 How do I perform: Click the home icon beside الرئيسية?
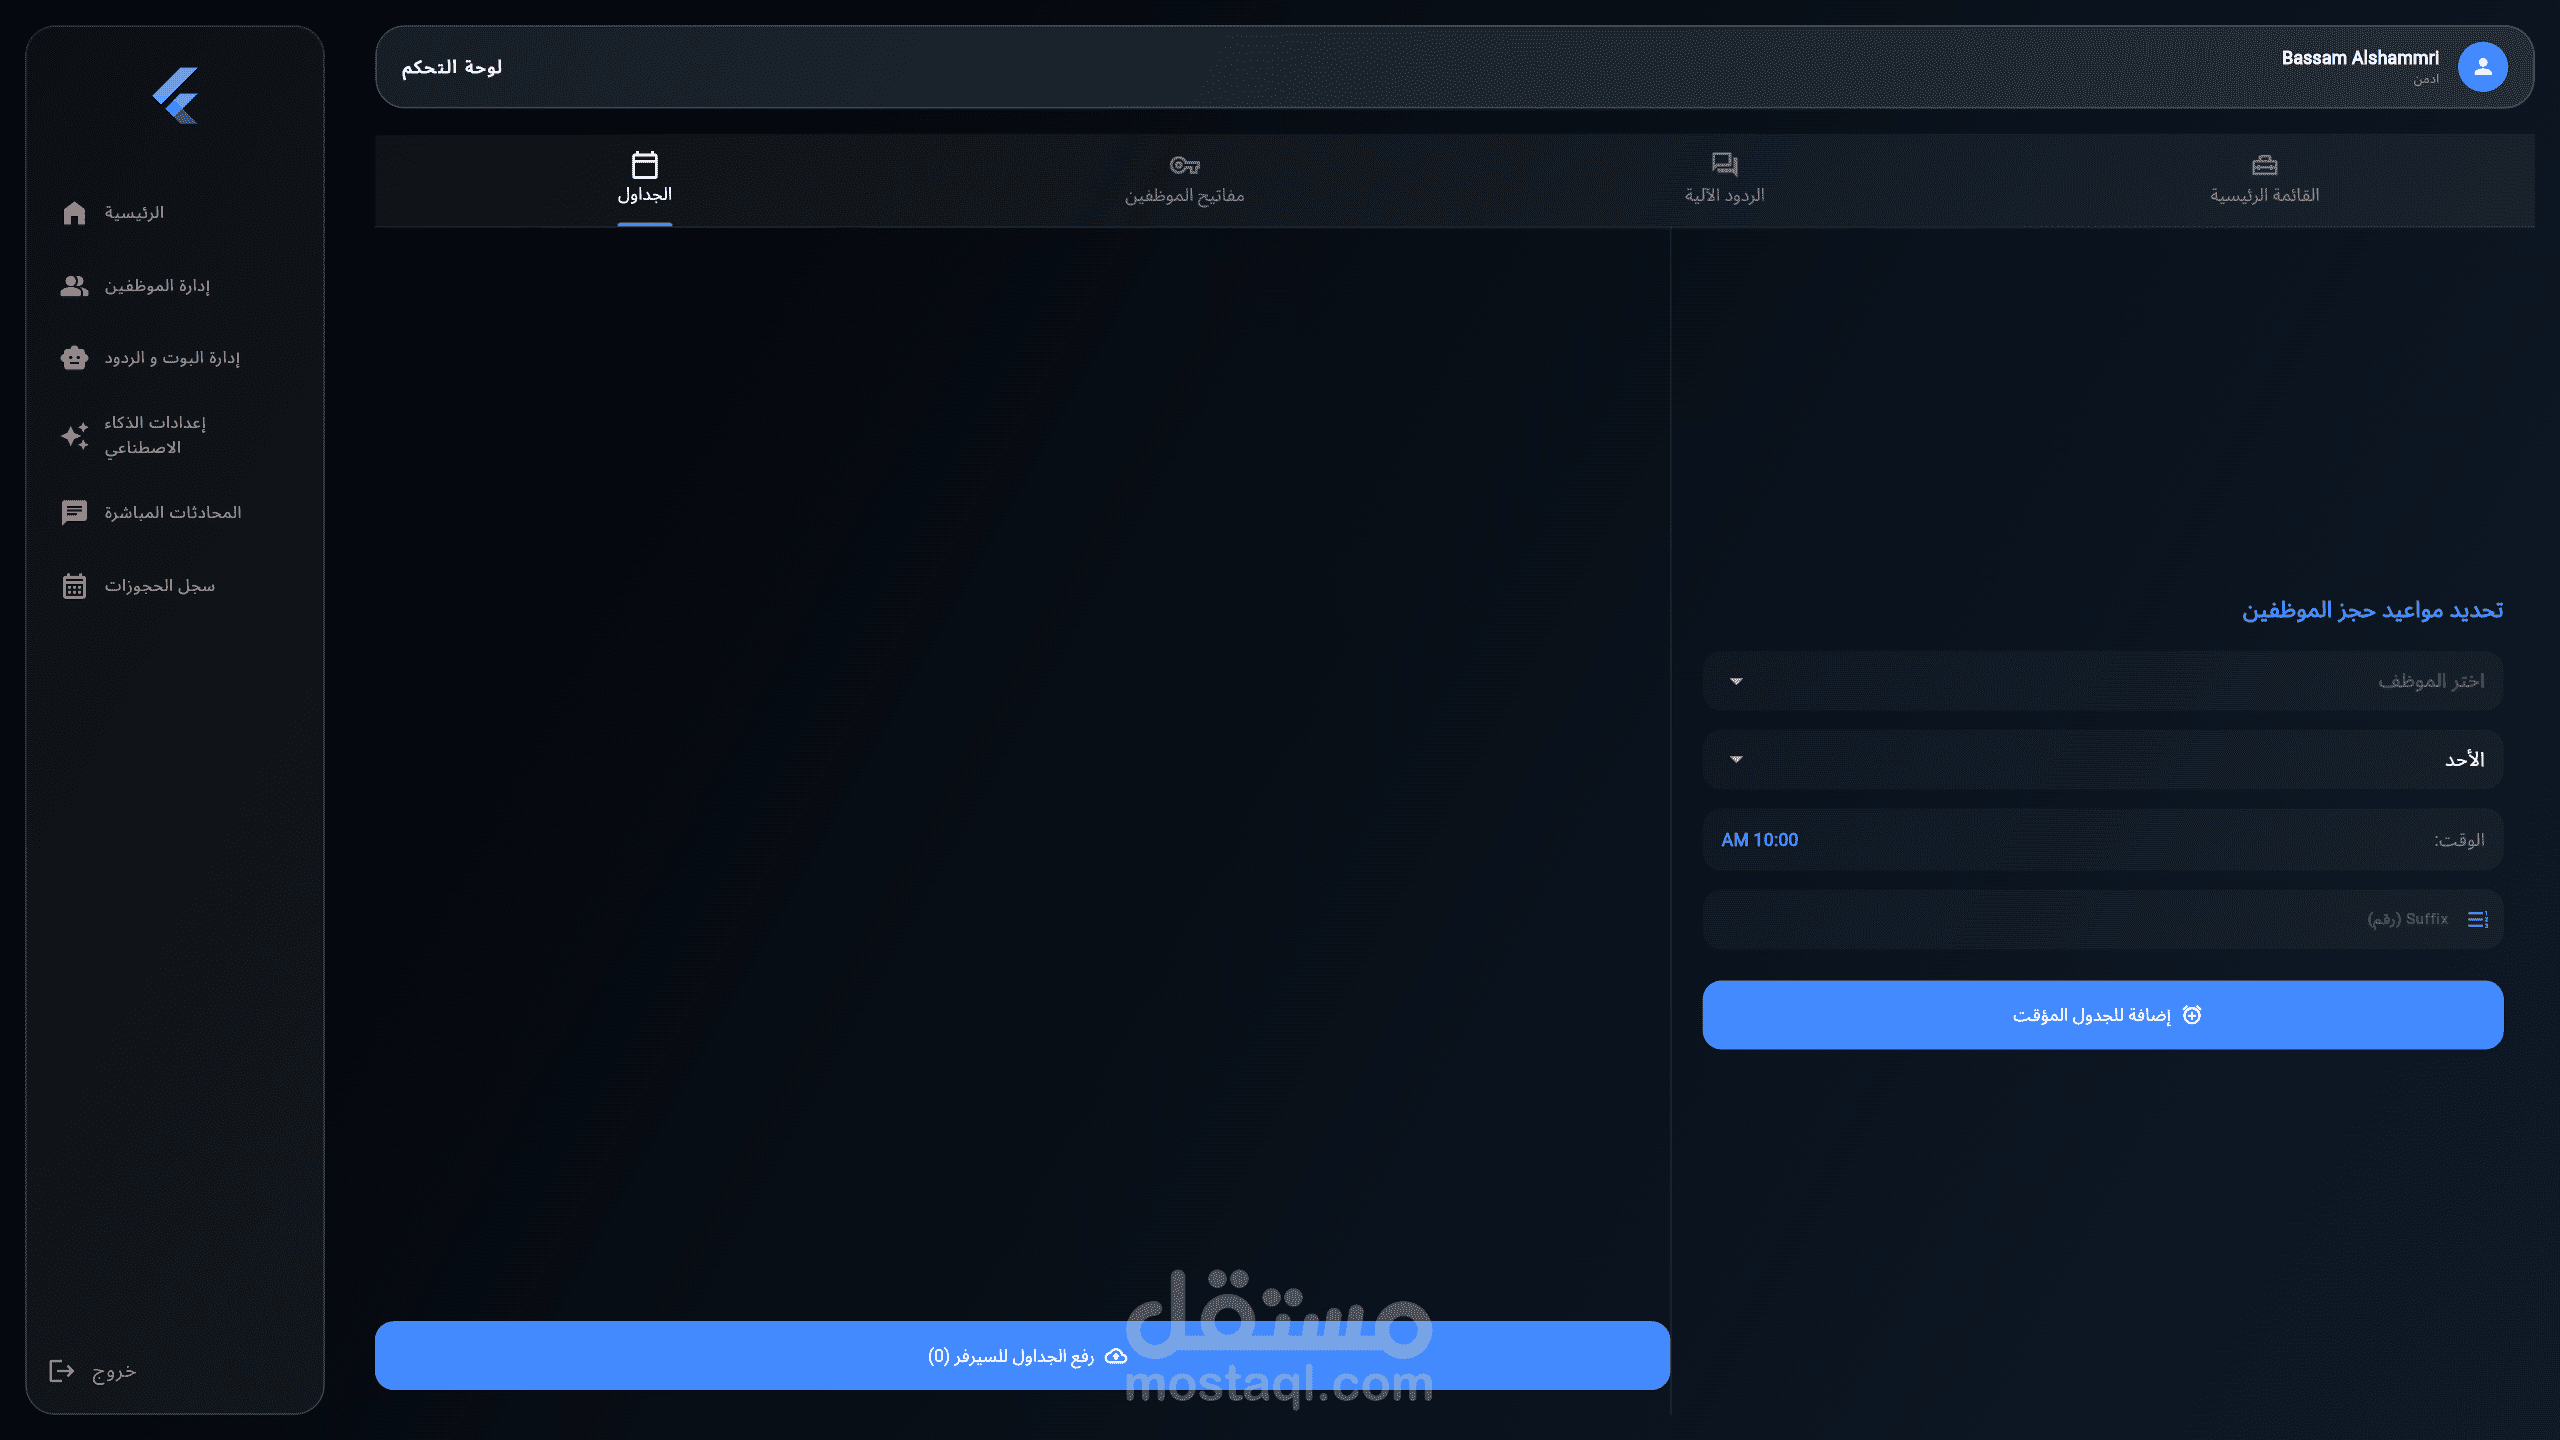[x=74, y=213]
